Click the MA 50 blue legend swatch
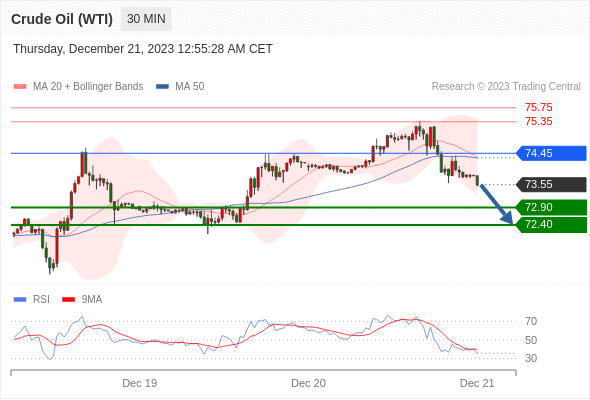The image size is (590, 400). tap(162, 87)
